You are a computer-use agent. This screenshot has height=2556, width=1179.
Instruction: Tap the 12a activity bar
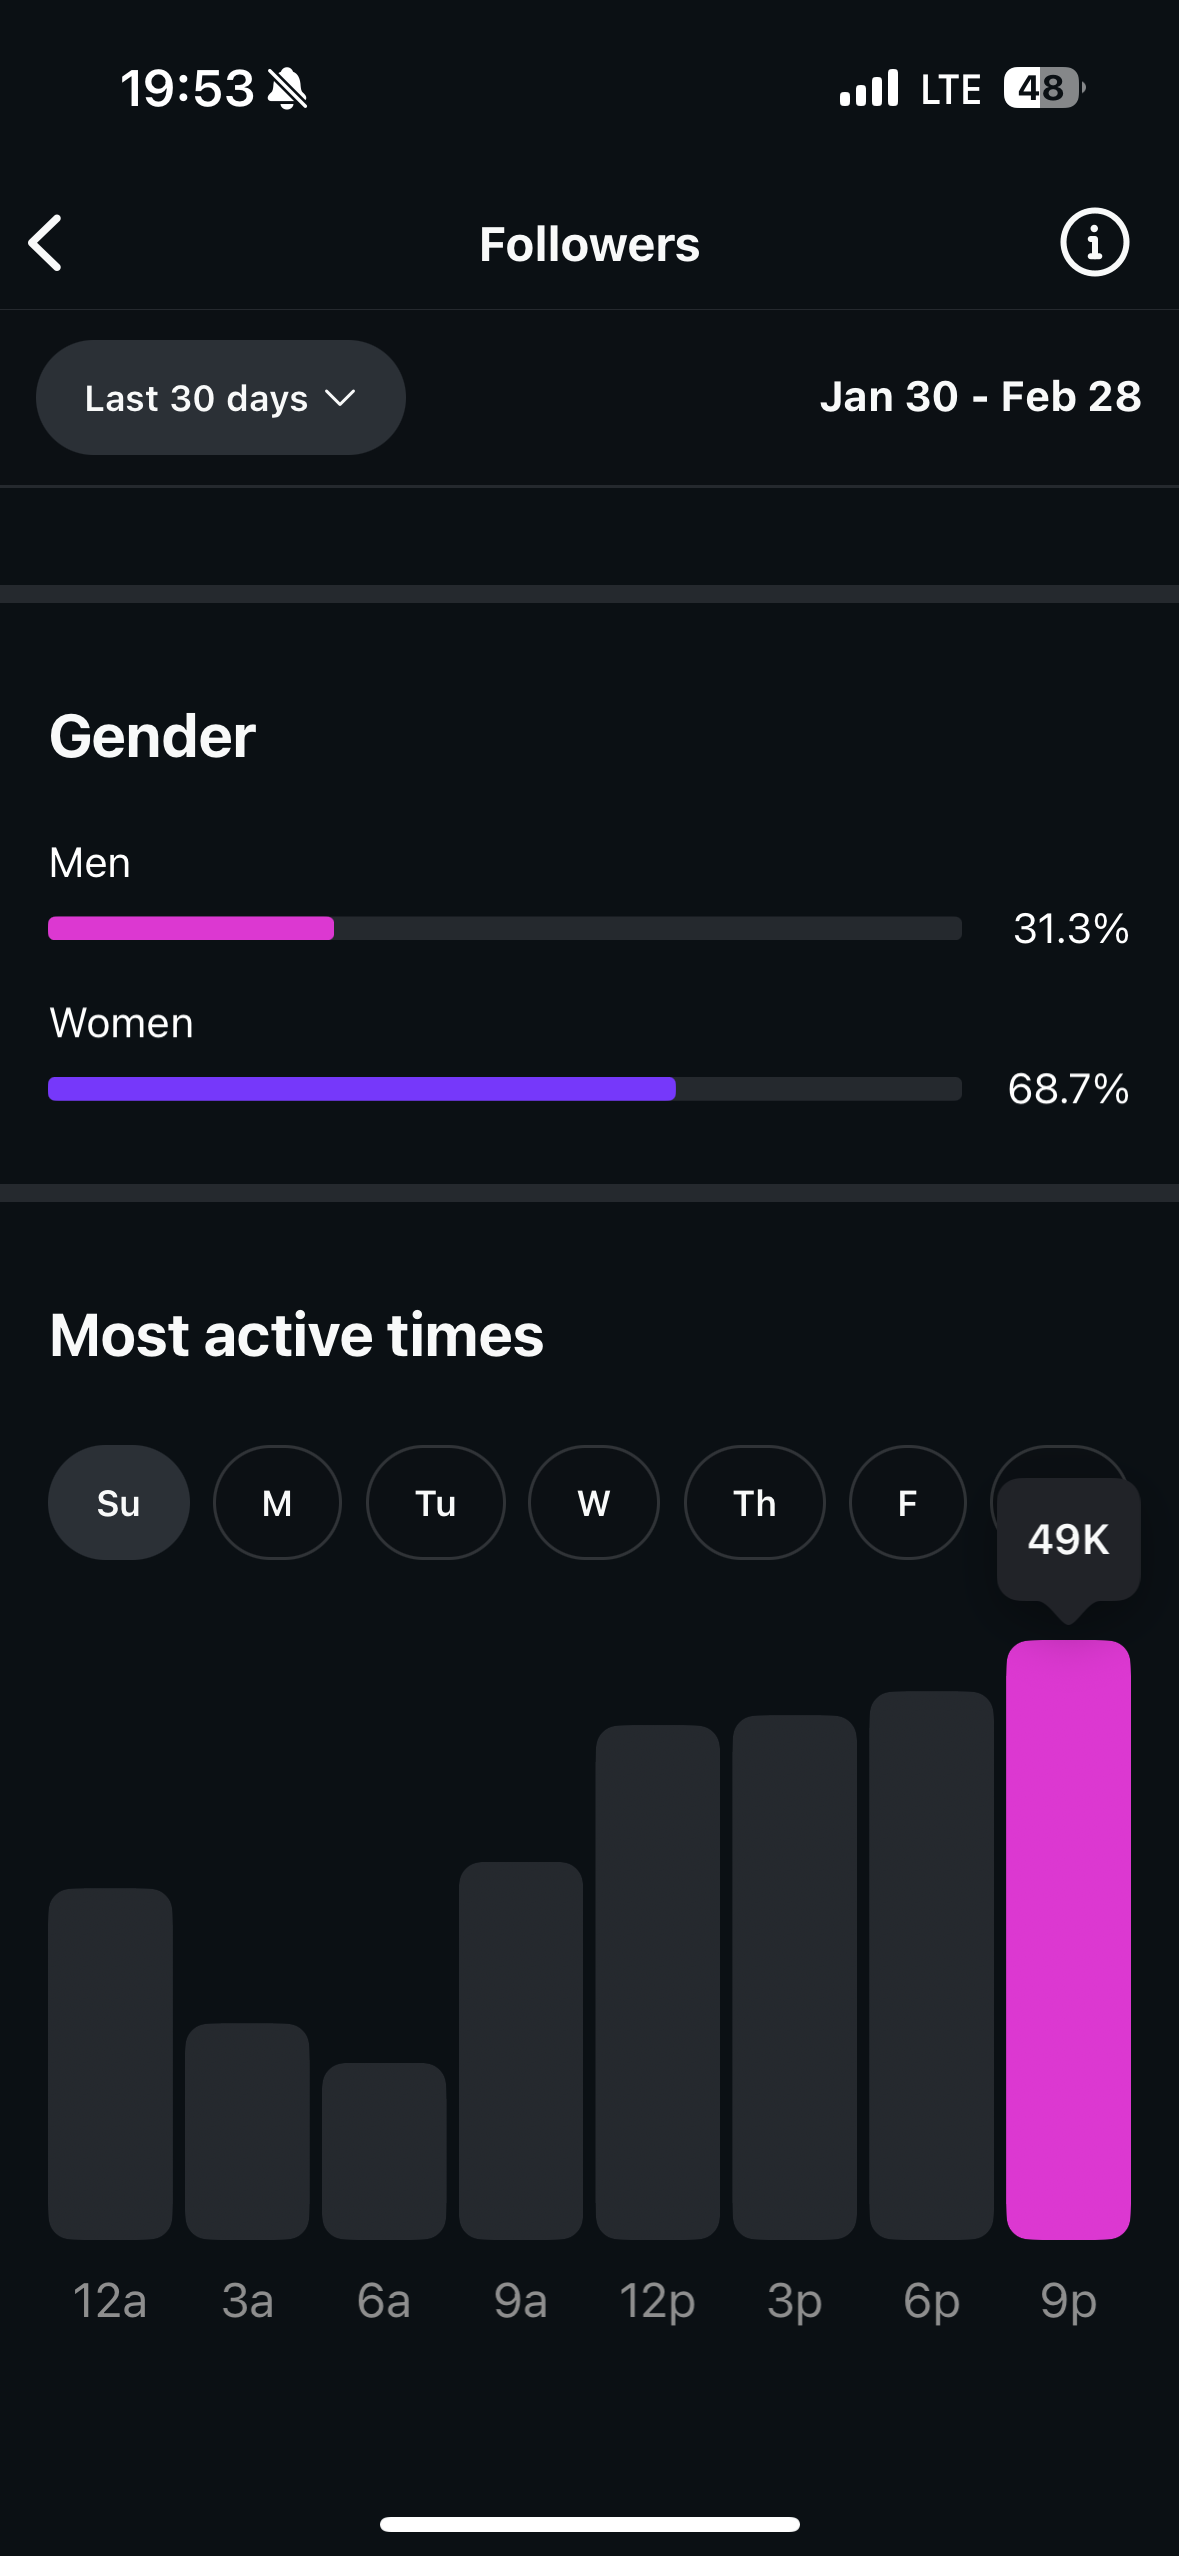(x=110, y=2063)
